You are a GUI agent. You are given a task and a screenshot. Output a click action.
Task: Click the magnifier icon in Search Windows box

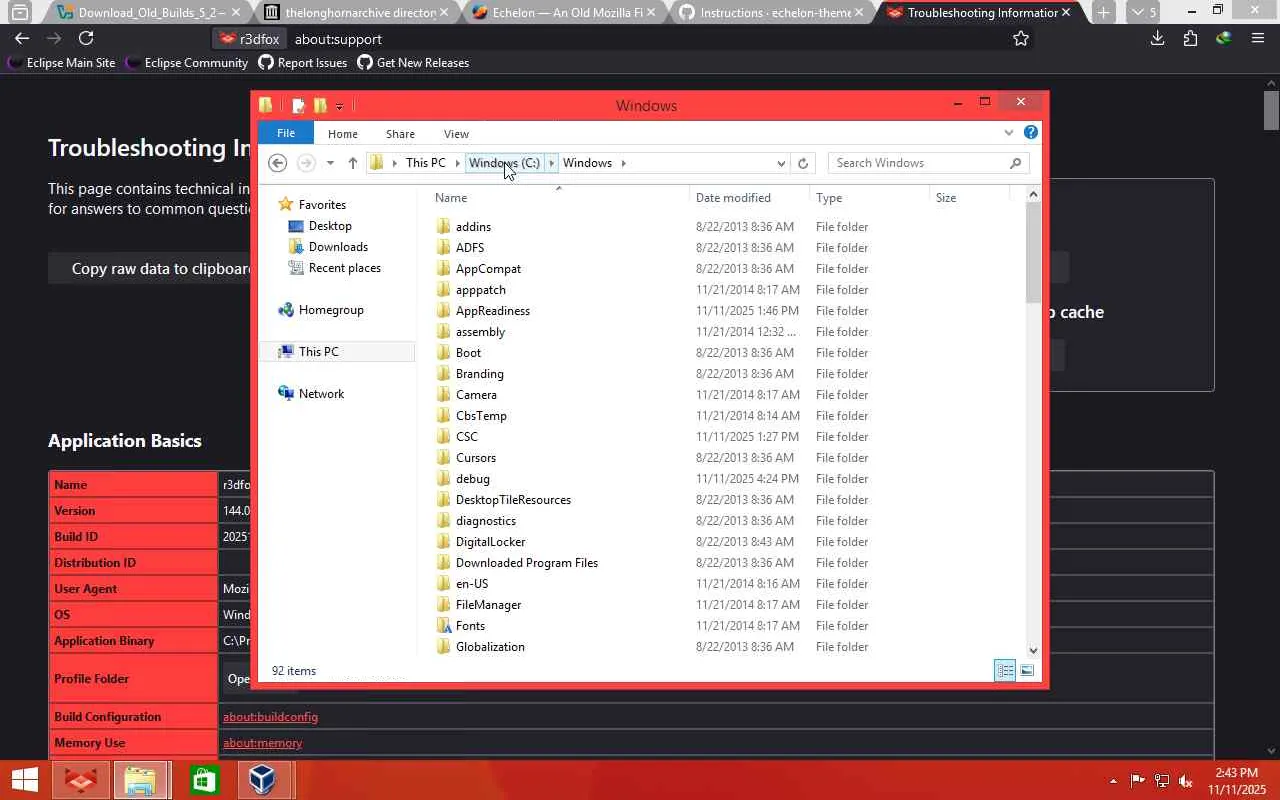[1015, 163]
